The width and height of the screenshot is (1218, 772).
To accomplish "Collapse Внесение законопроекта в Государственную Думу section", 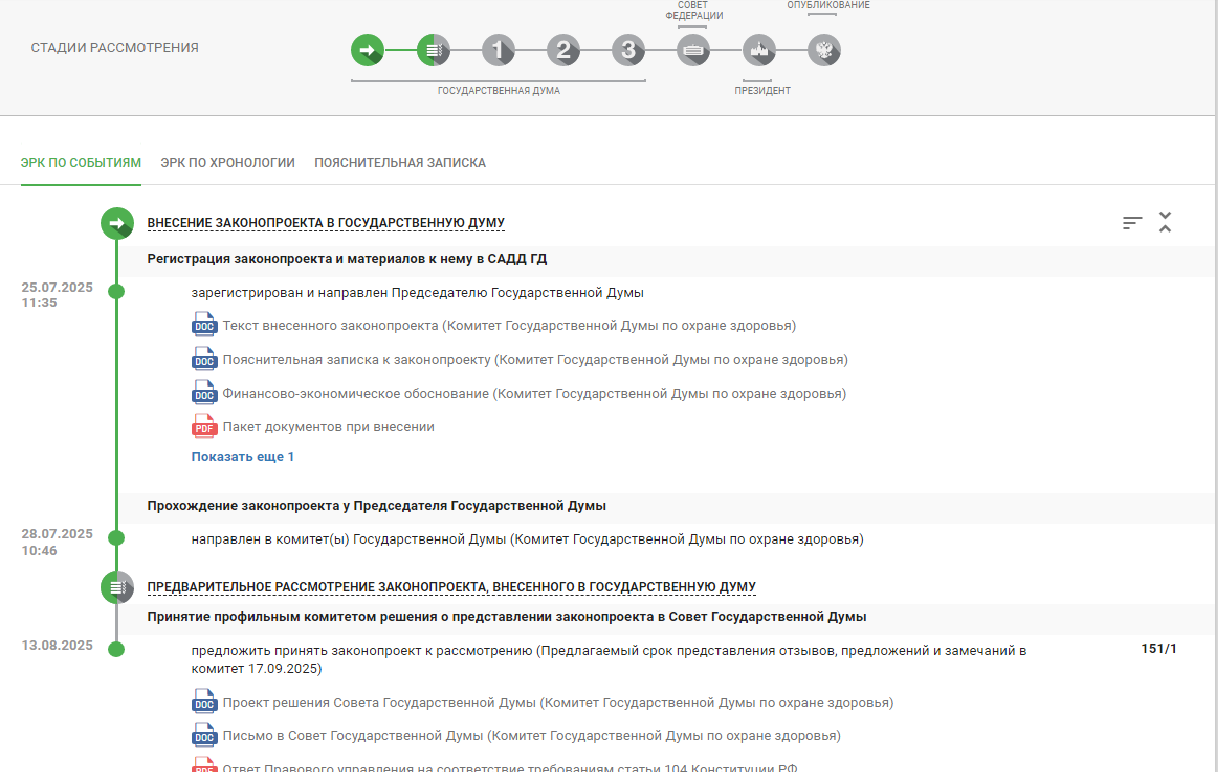I will click(x=326, y=223).
